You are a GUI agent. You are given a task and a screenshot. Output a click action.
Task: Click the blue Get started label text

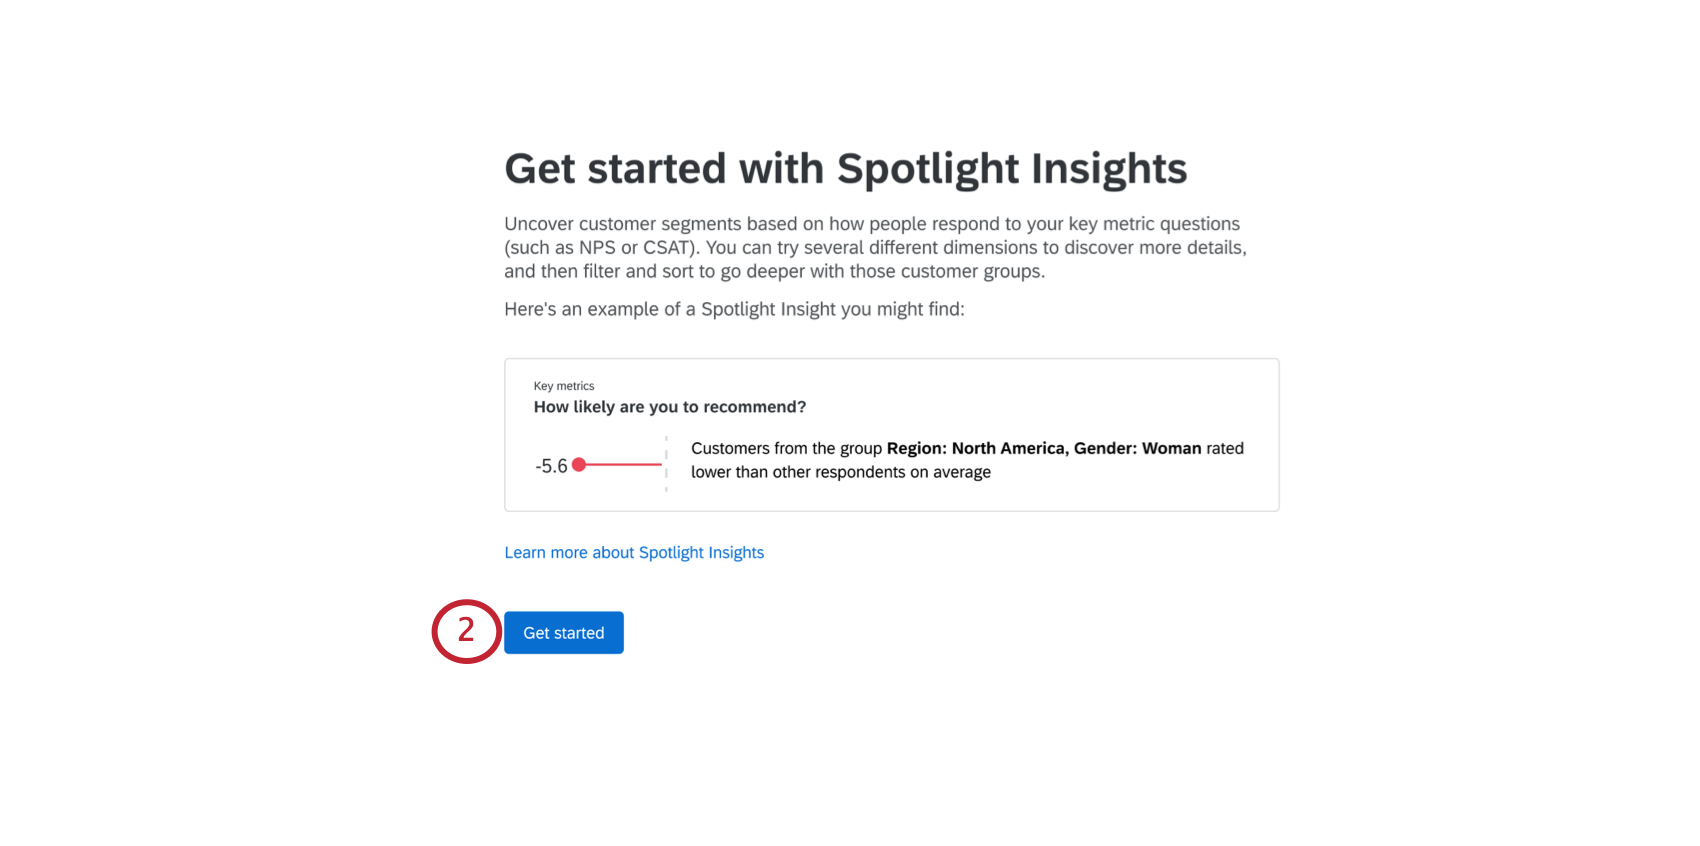point(563,632)
